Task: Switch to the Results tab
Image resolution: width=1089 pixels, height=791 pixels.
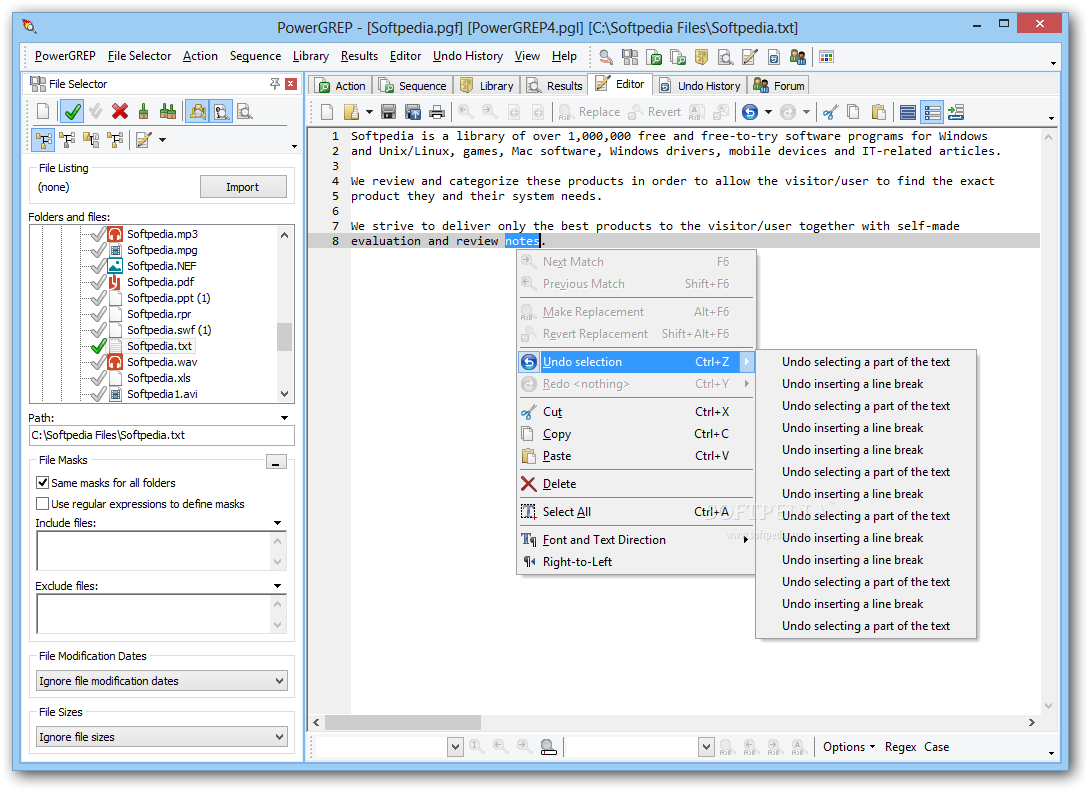Action: tap(554, 85)
